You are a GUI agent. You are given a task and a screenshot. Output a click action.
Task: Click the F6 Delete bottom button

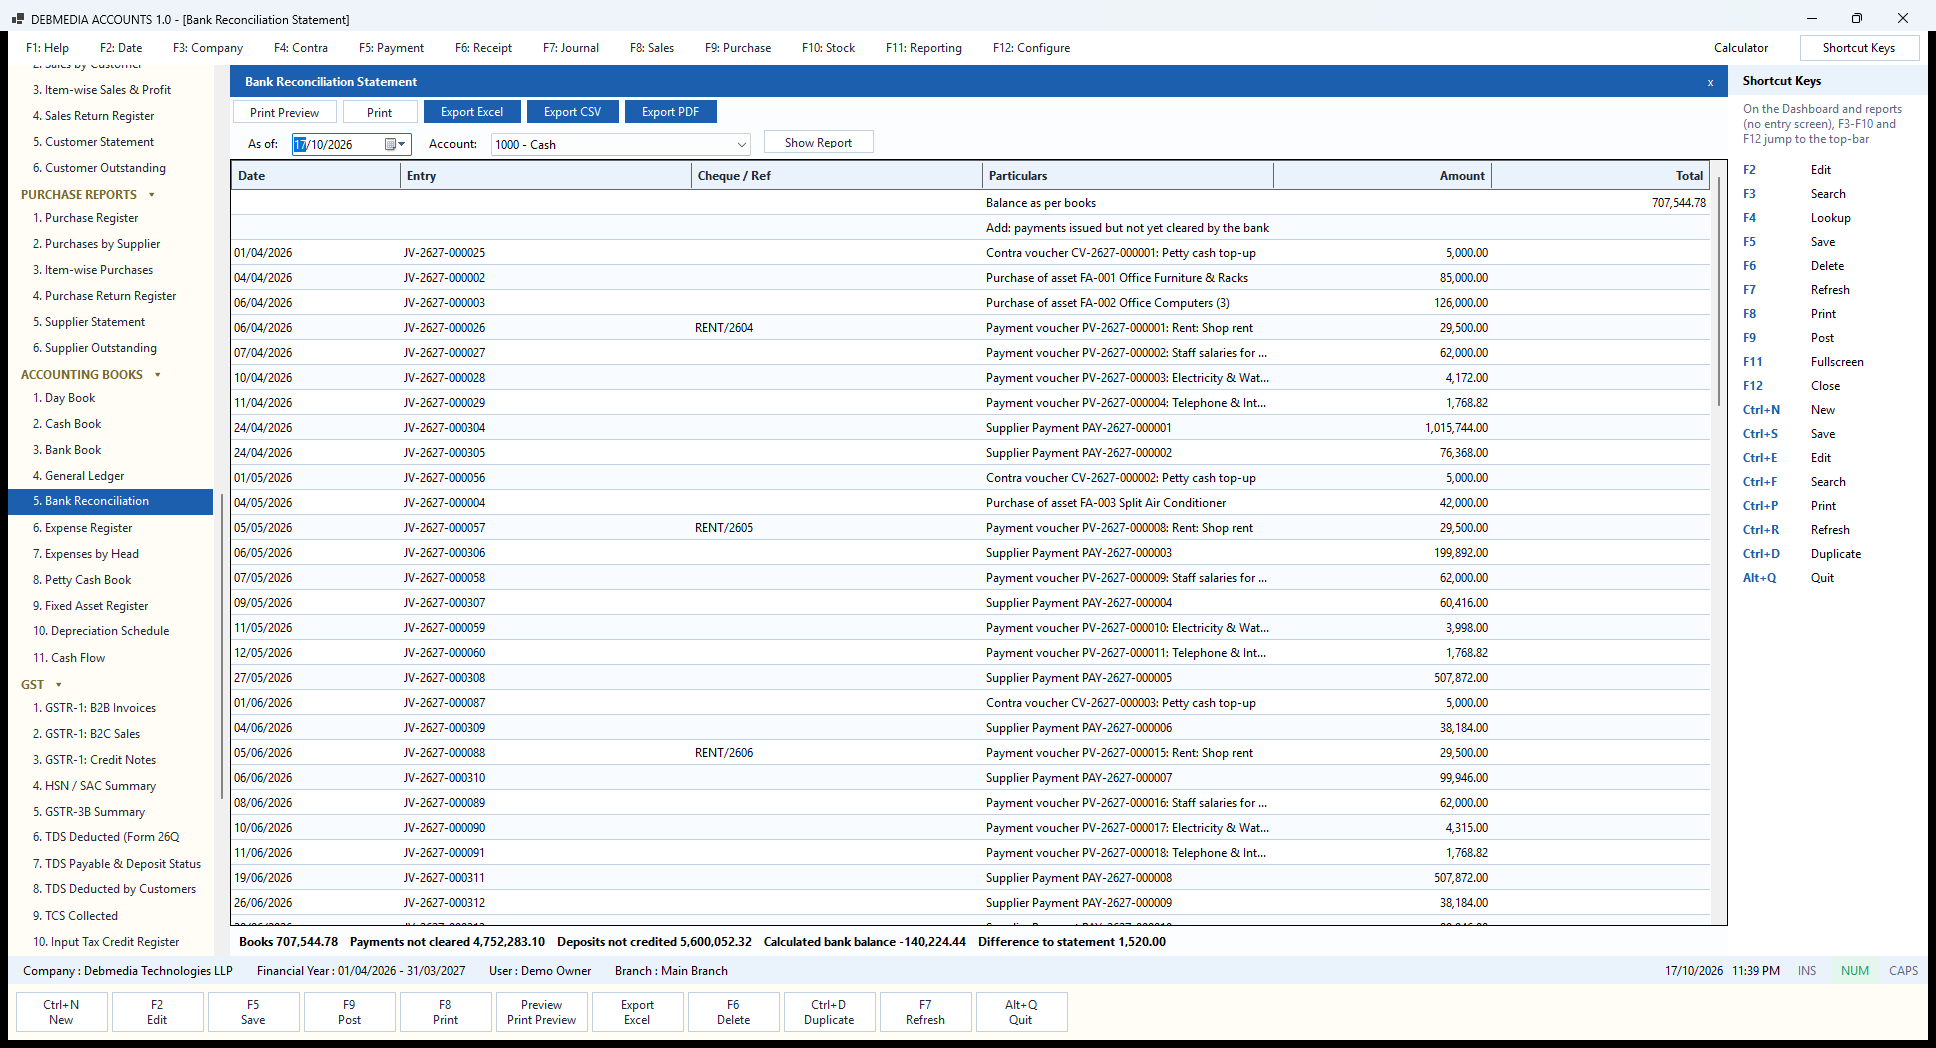[x=733, y=1012]
